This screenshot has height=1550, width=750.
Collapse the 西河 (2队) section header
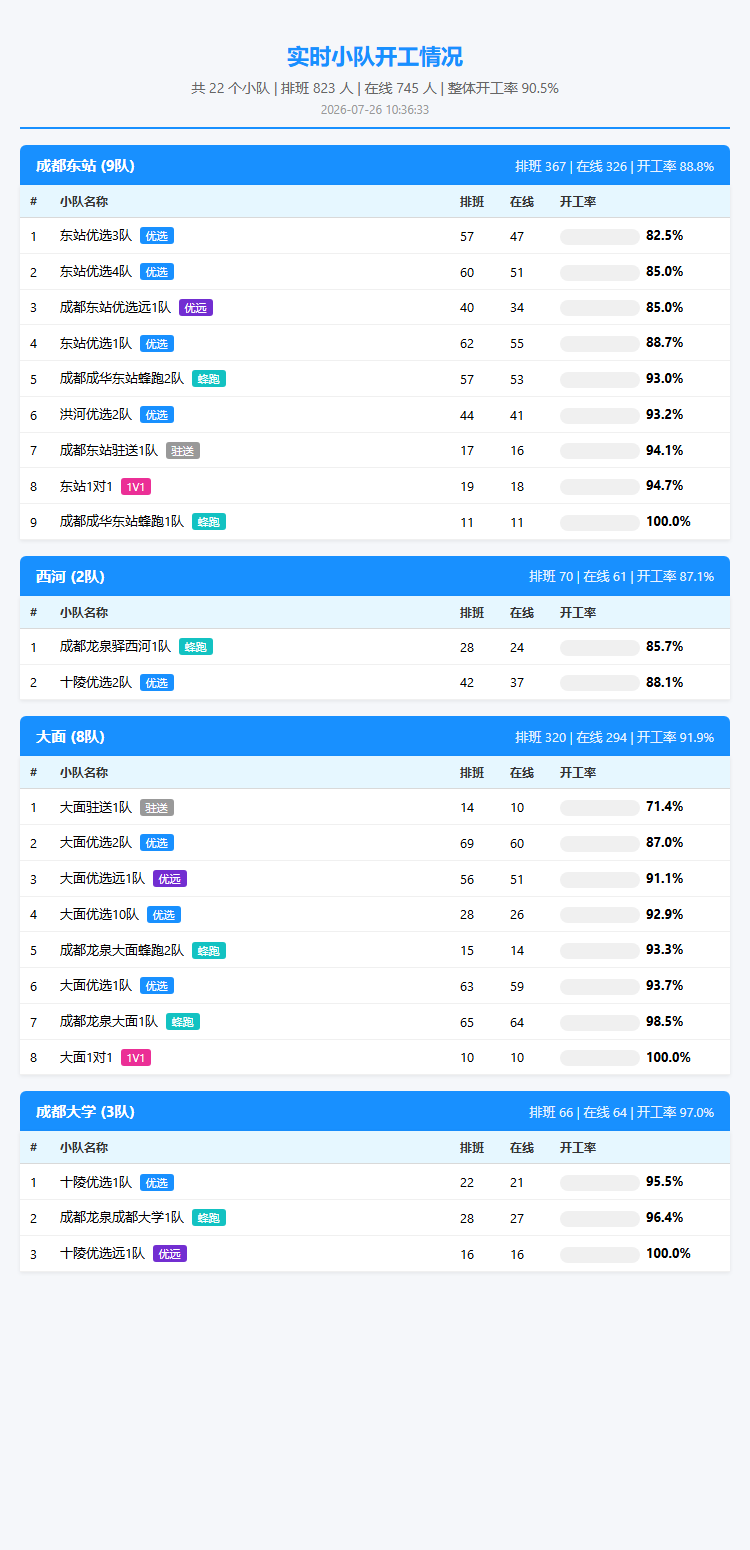[x=375, y=577]
